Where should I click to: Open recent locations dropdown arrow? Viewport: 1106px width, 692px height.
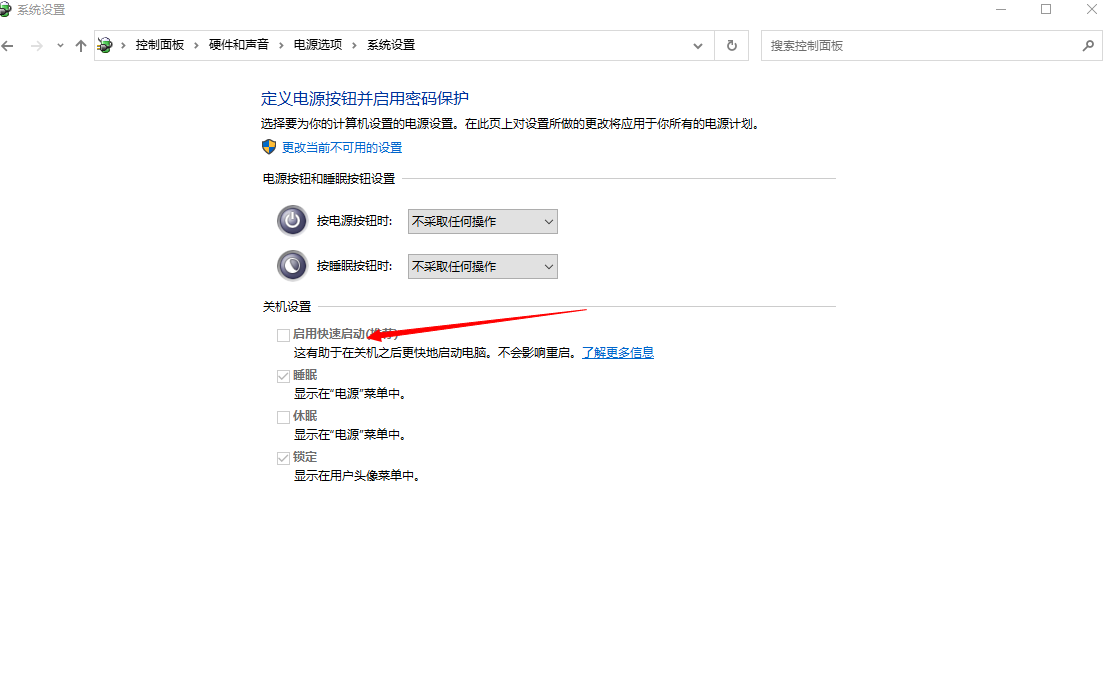coord(60,46)
